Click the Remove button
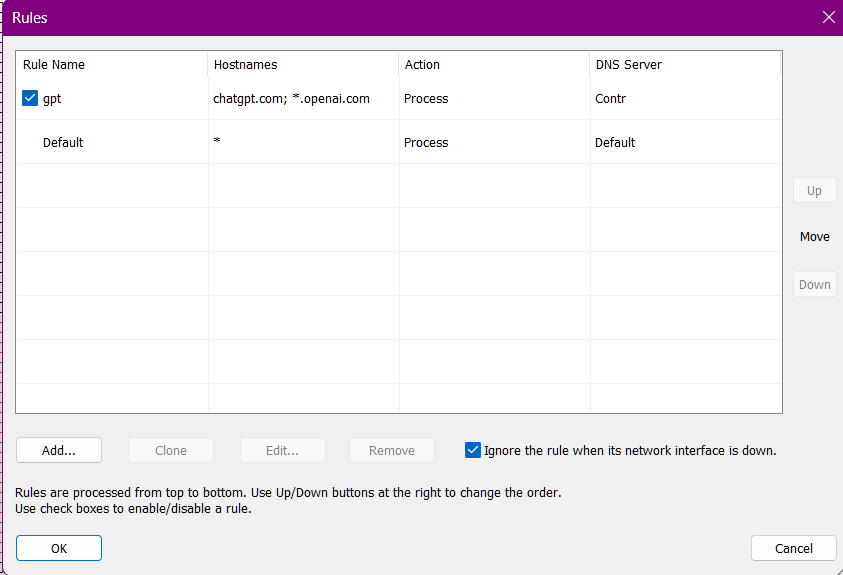This screenshot has width=843, height=575. coord(392,450)
